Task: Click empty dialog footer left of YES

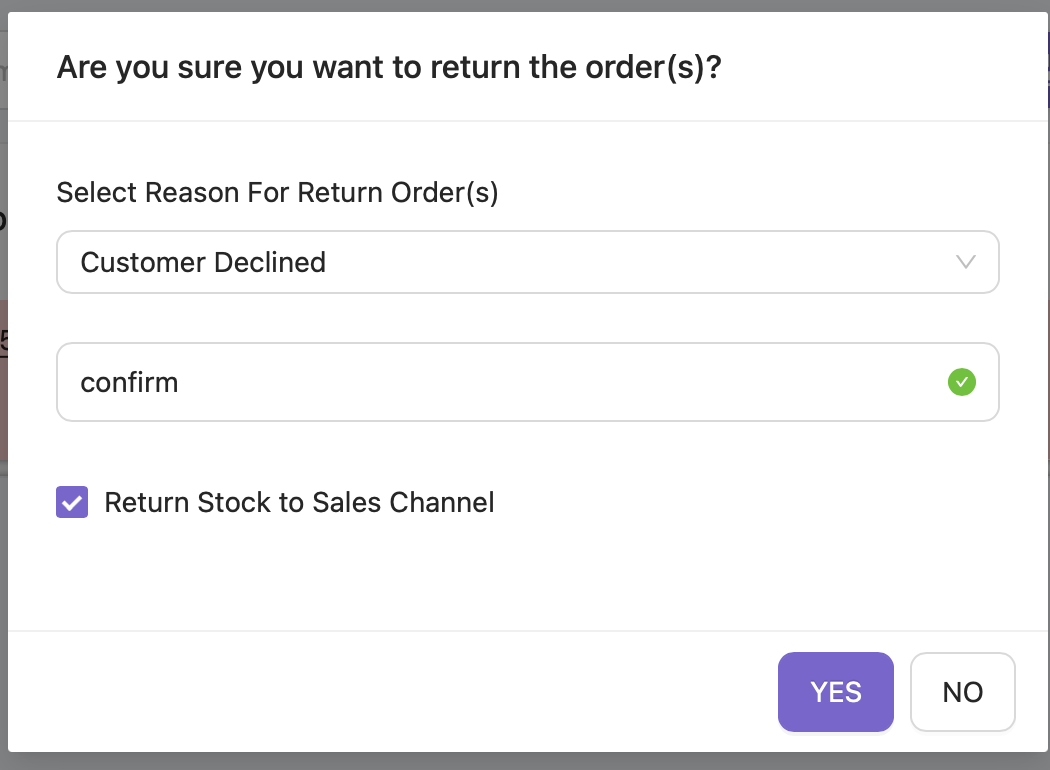Action: tap(388, 692)
